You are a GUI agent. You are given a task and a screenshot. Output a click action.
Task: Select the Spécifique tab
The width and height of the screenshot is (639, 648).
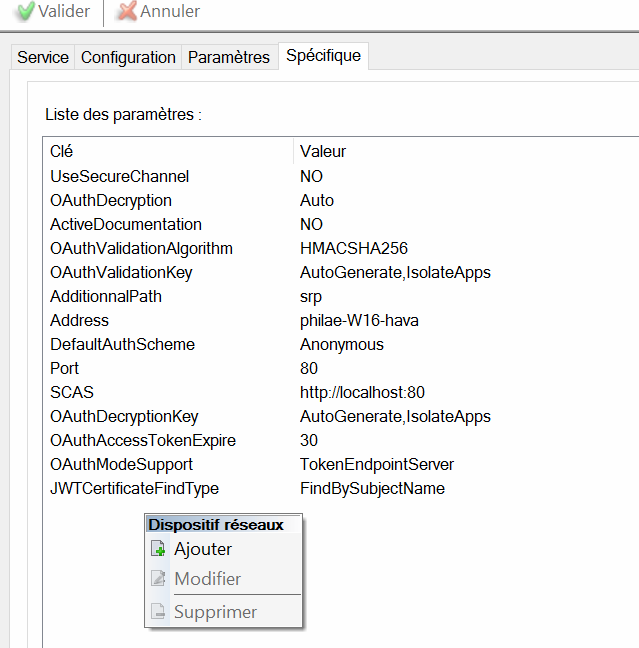323,56
